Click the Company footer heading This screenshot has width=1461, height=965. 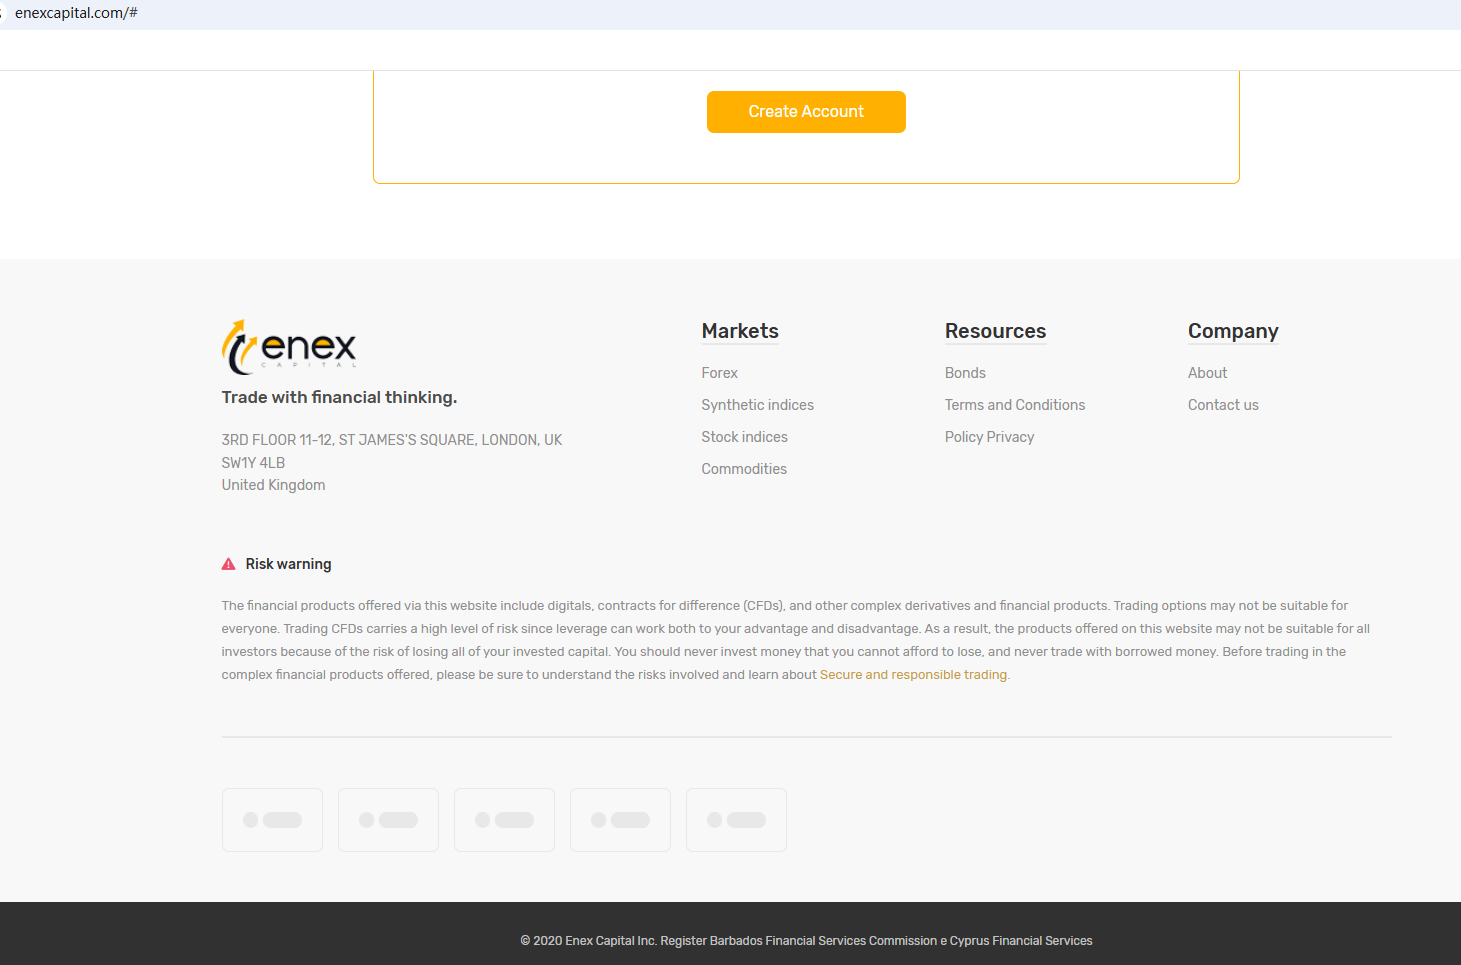[1233, 331]
